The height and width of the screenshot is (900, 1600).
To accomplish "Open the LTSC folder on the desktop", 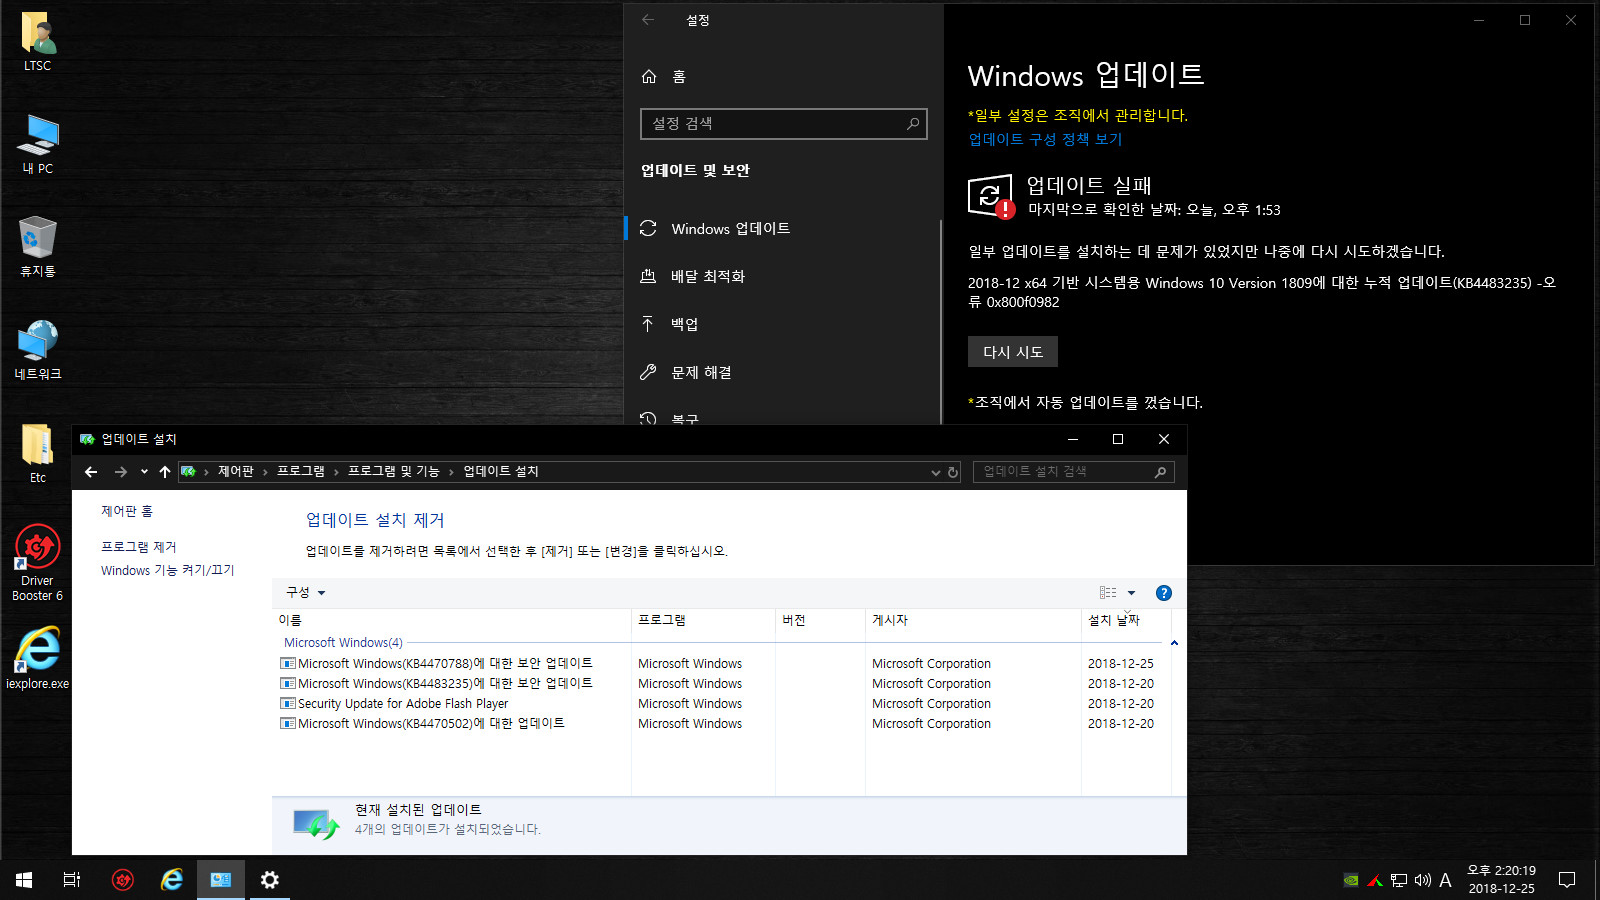I will tap(38, 42).
